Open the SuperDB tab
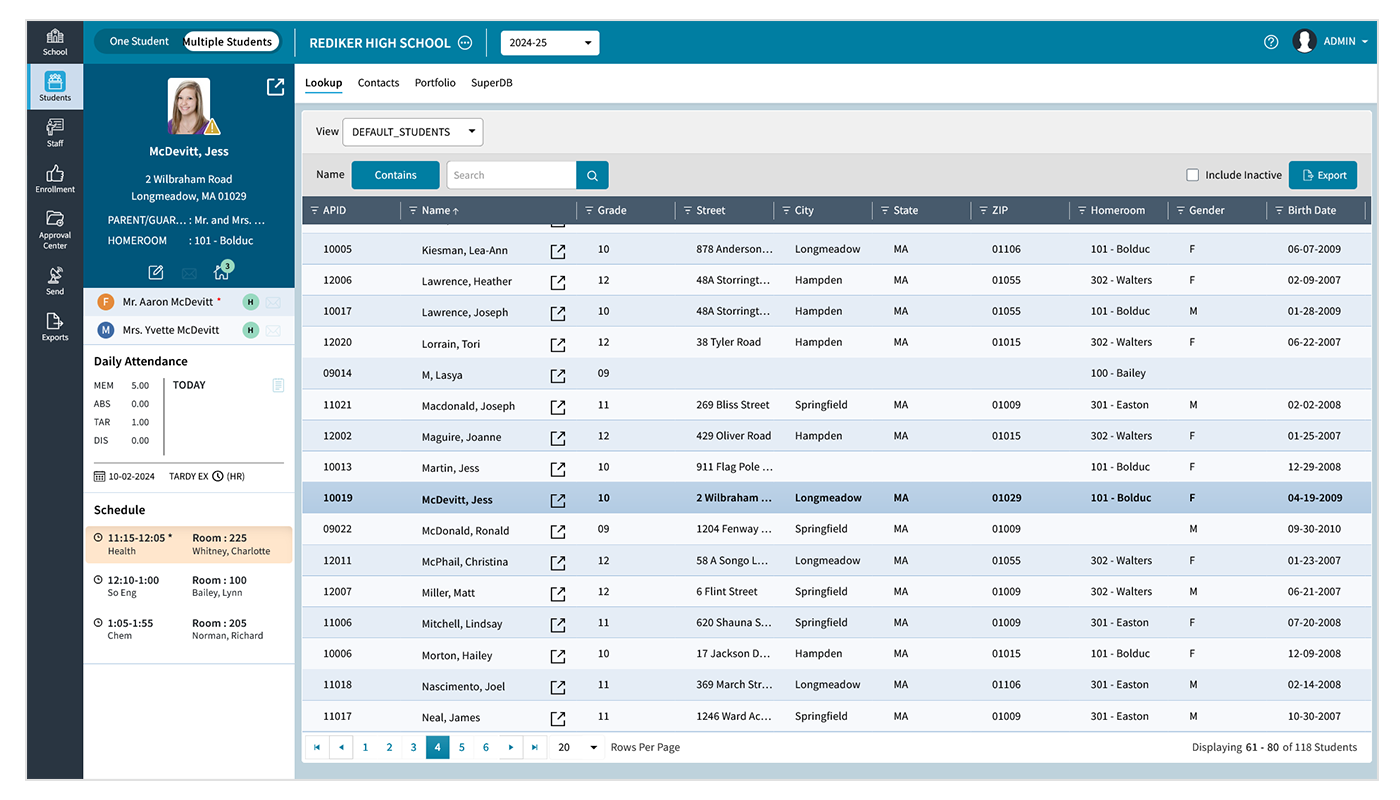Screen dimensions: 1400x800 [491, 83]
